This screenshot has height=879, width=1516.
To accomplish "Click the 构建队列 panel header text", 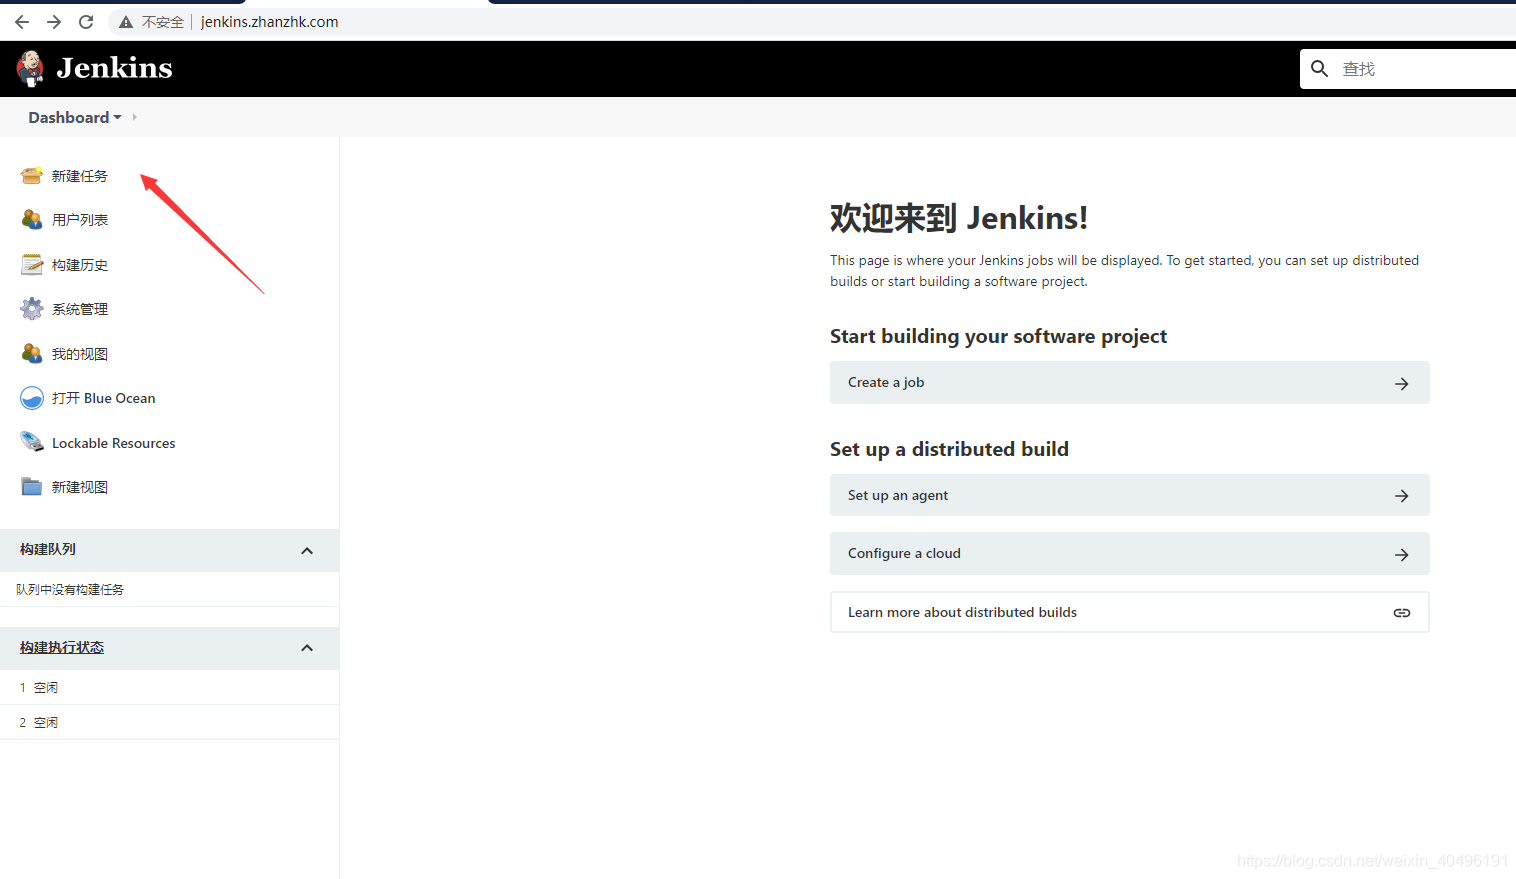I will point(48,549).
